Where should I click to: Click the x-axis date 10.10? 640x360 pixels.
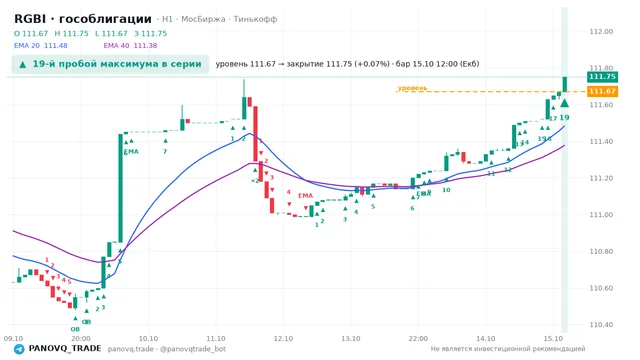coord(148,339)
